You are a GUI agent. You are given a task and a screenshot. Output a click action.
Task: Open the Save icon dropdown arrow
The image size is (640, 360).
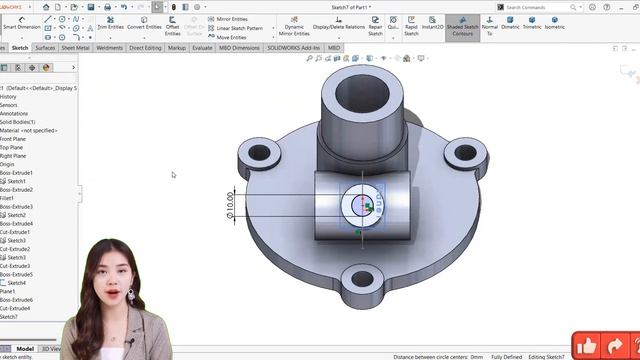tap(98, 7)
